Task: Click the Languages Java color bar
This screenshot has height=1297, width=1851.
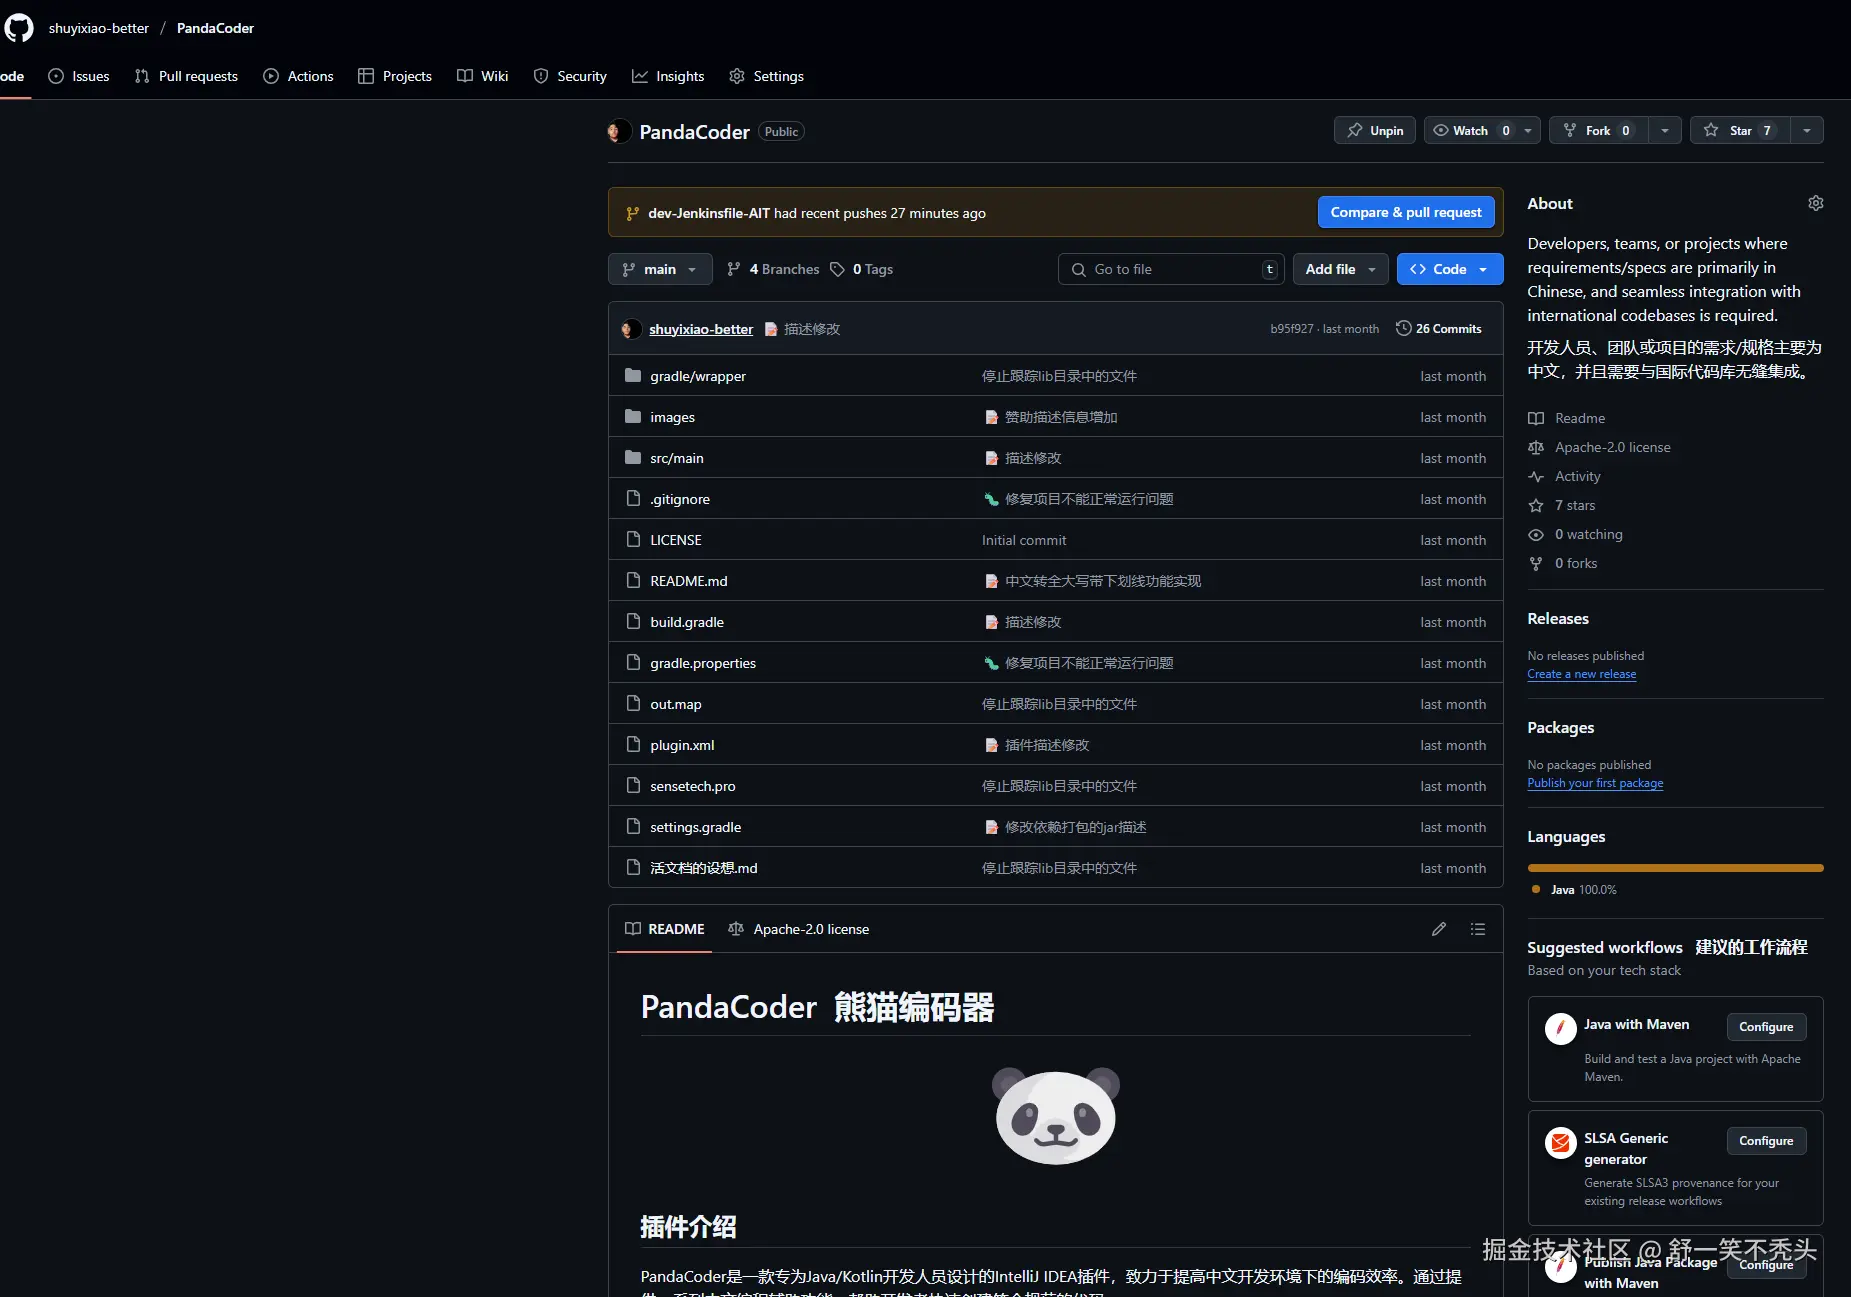Action: tap(1675, 868)
